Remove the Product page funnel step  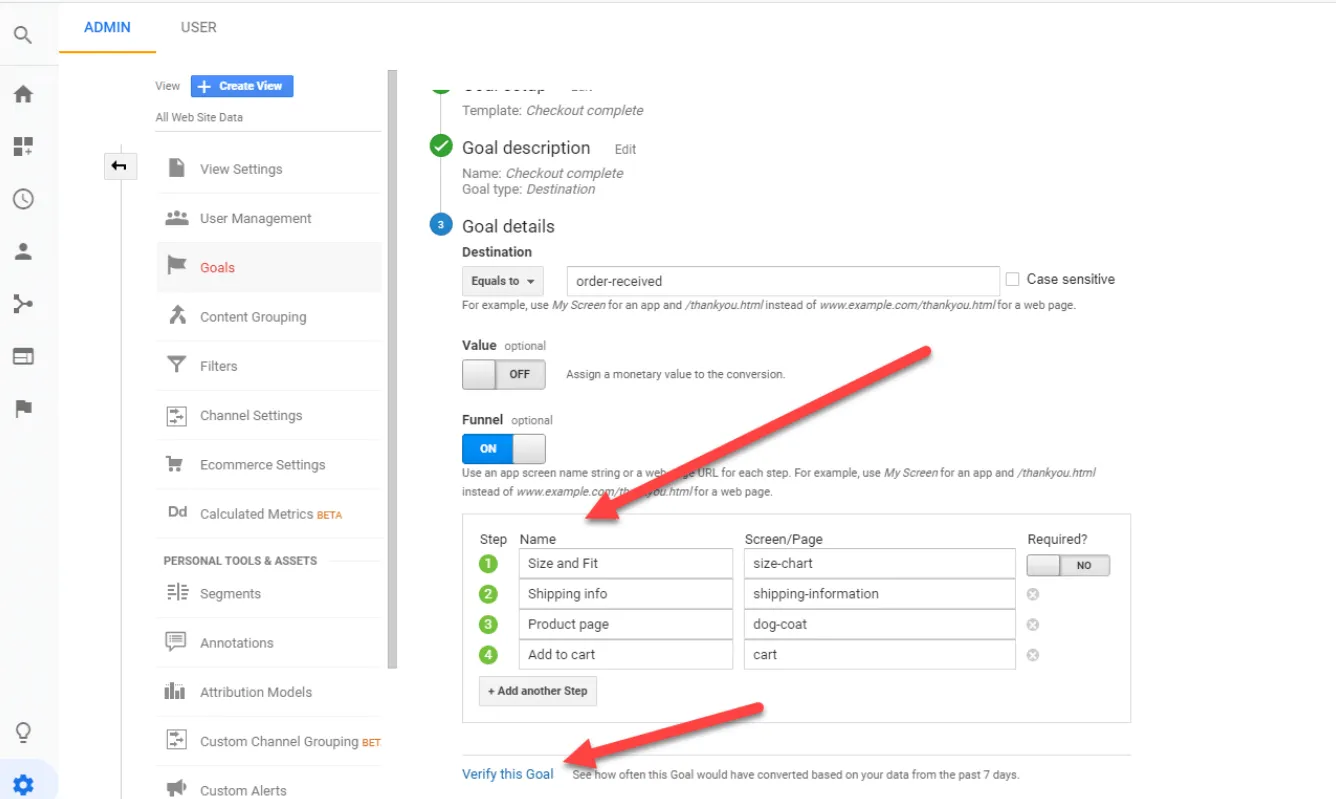(1033, 625)
